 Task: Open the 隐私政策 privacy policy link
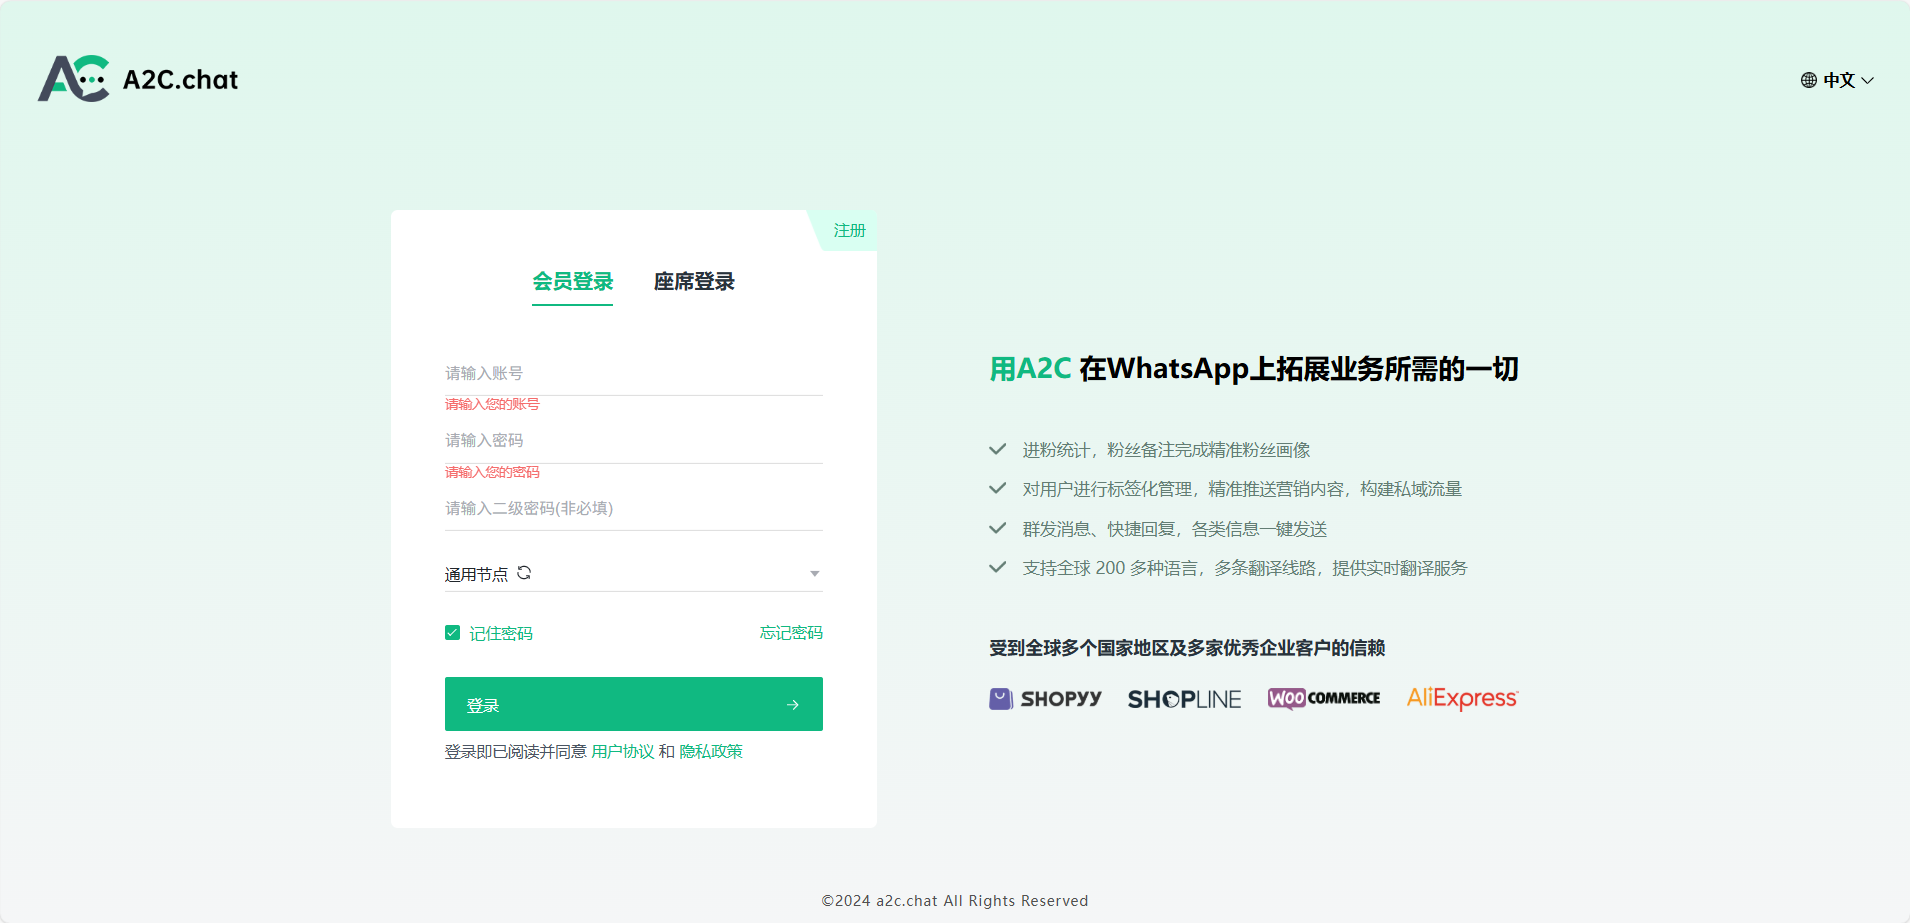pyautogui.click(x=711, y=751)
